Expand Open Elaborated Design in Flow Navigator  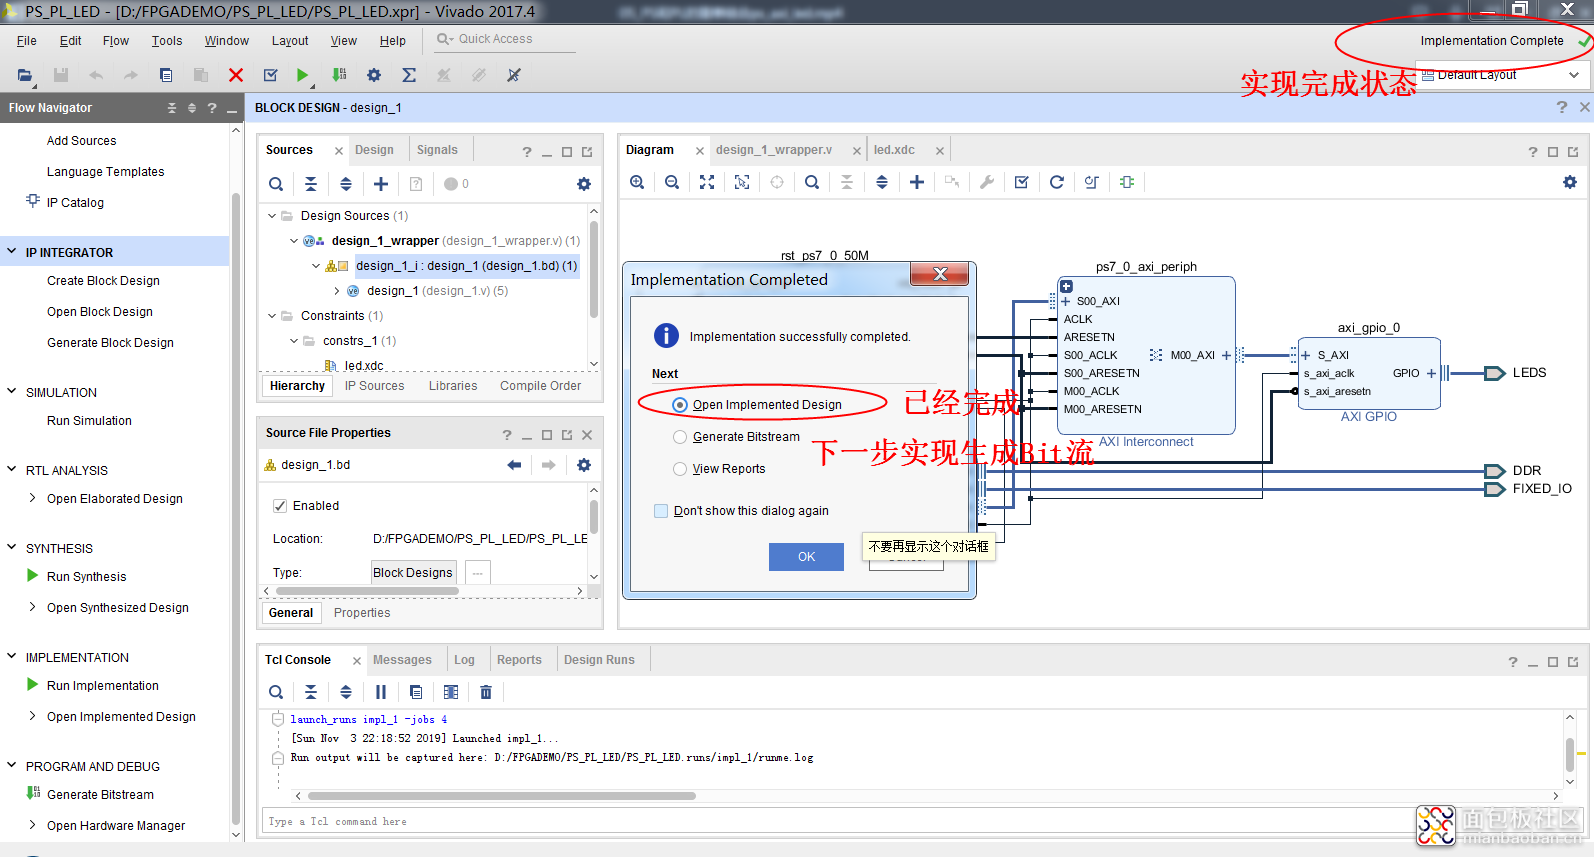click(x=32, y=498)
